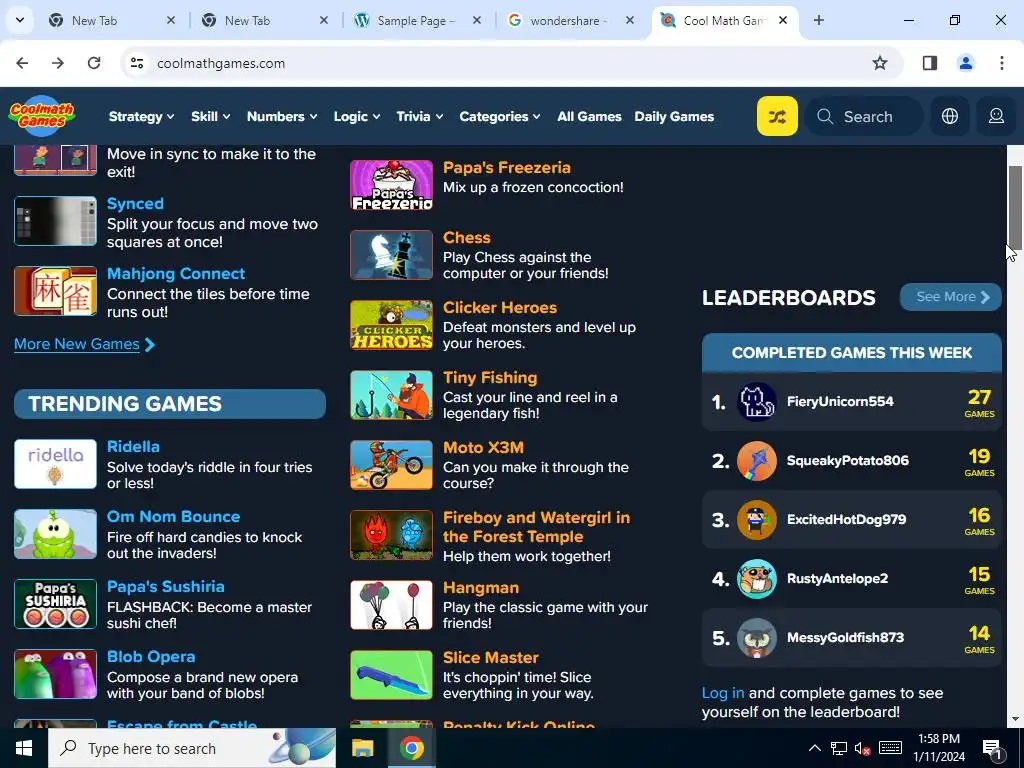Open the language globe icon
This screenshot has width=1024, height=768.
point(950,116)
